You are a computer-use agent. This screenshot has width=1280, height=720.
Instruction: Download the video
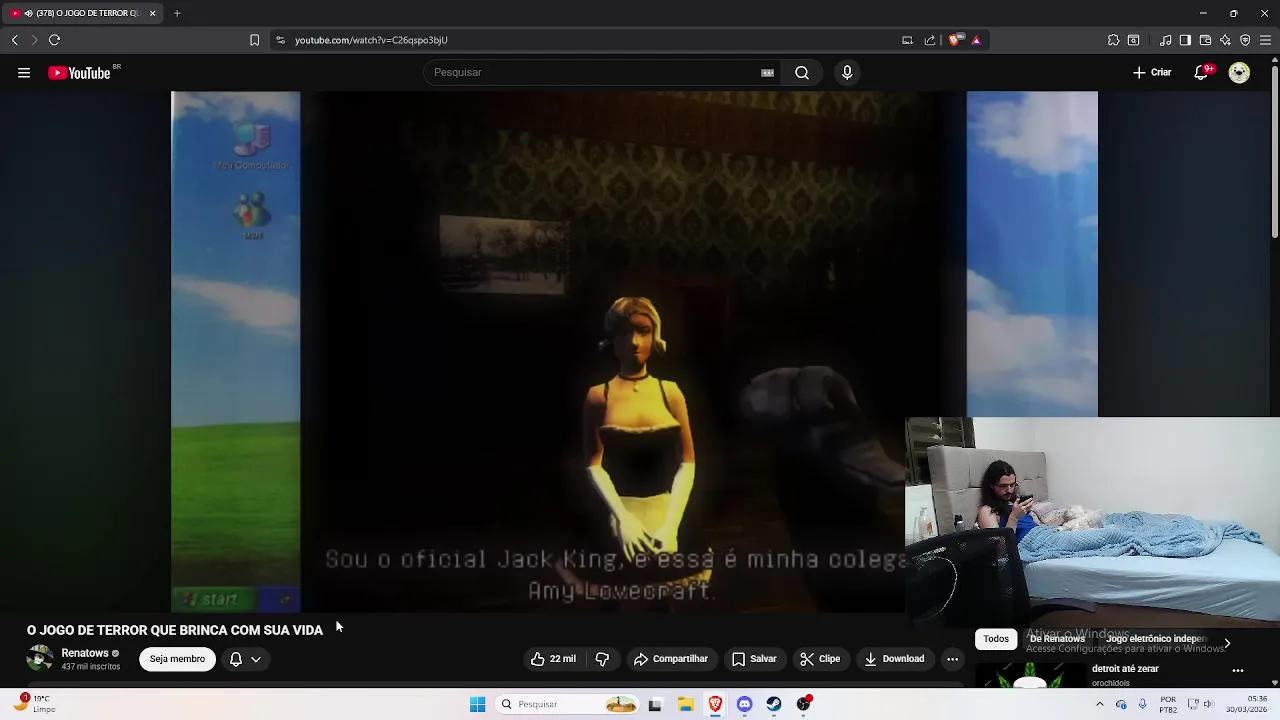[x=894, y=659]
